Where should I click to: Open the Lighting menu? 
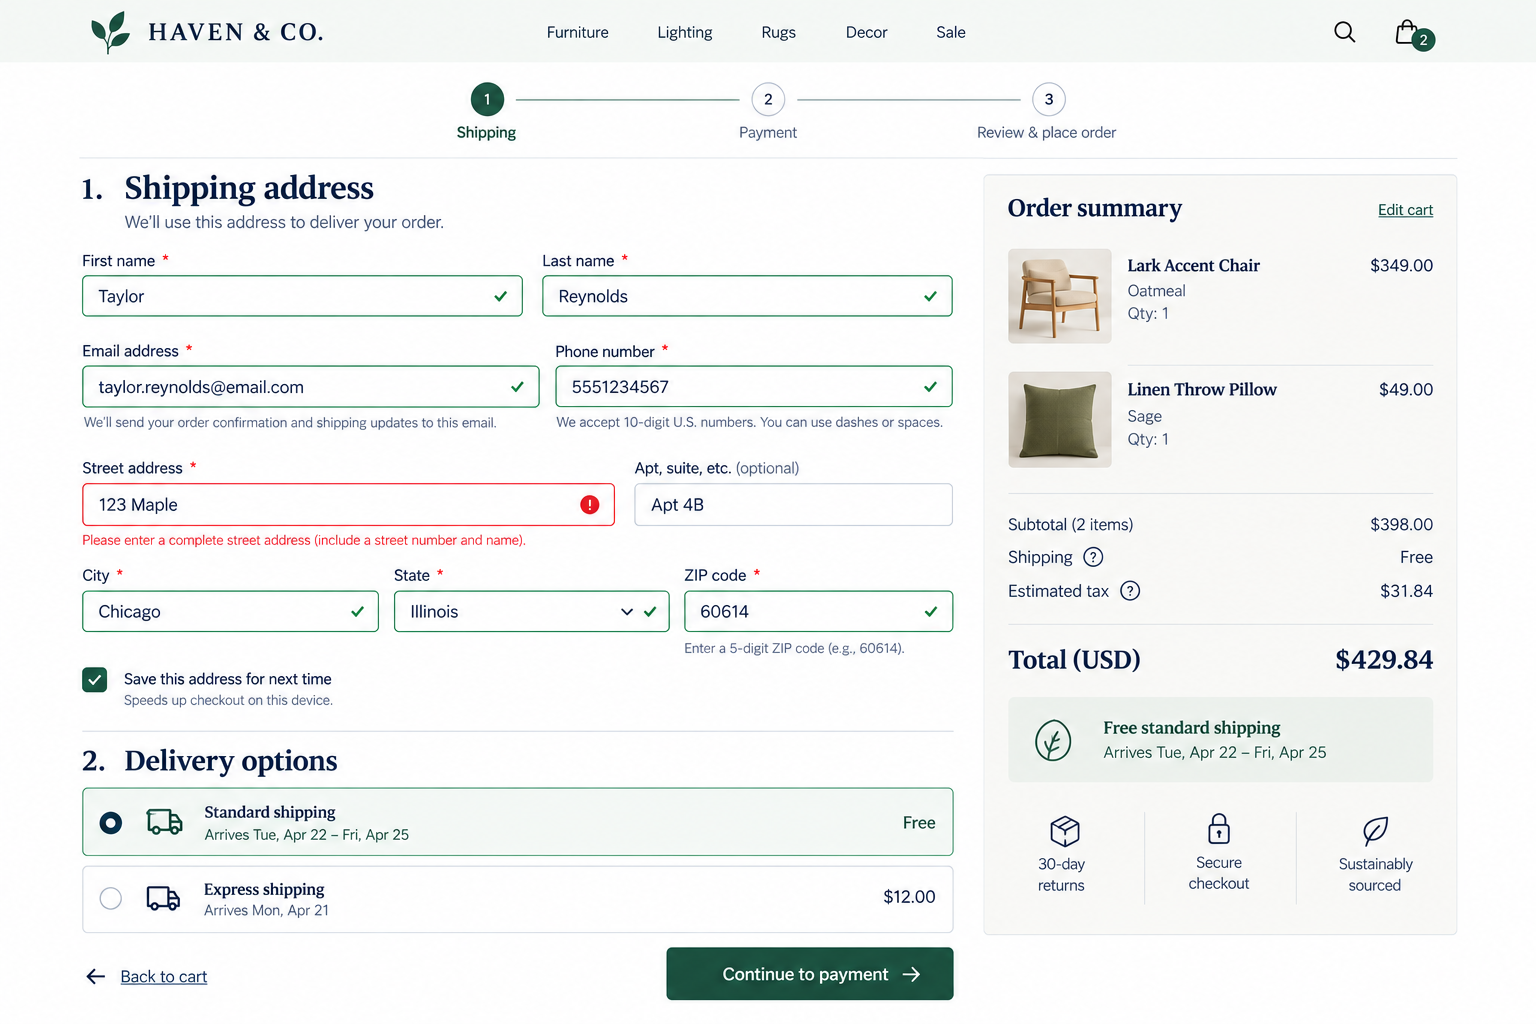point(685,32)
